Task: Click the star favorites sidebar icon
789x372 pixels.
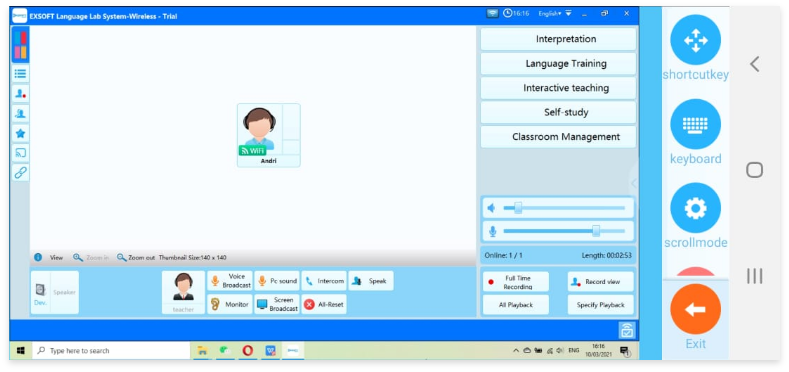Action: pos(20,133)
